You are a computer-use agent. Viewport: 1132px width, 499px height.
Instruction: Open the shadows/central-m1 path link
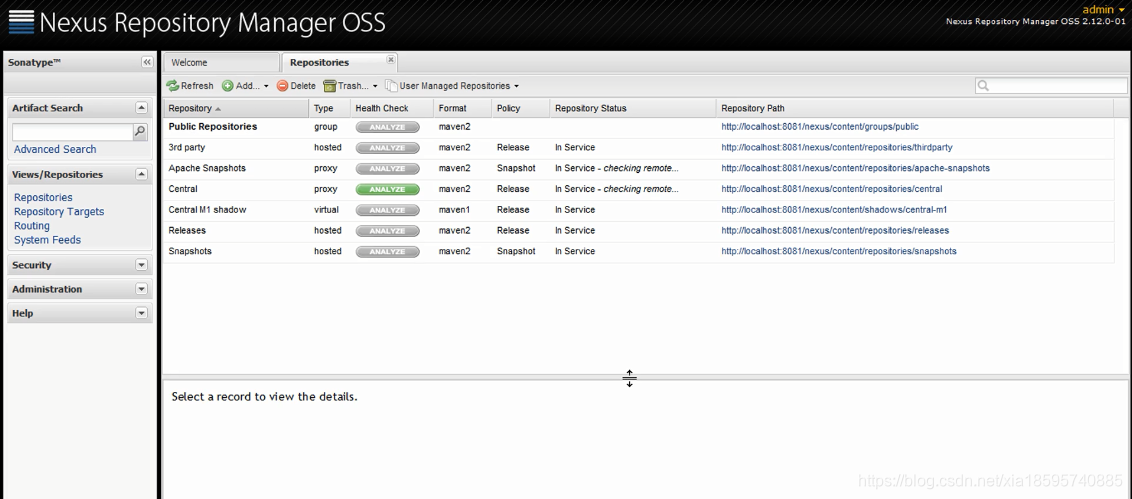[x=834, y=210]
